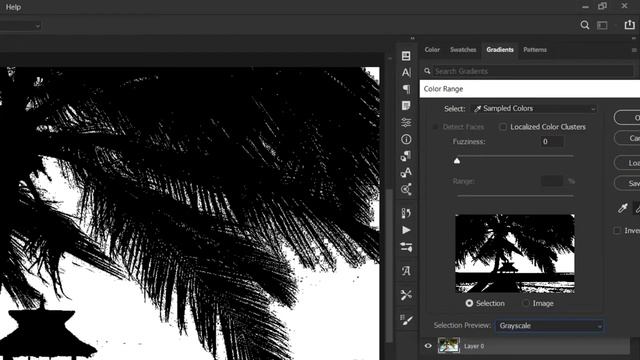Viewport: 640px width, 360px height.
Task: Open the Help menu
Action: point(13,7)
